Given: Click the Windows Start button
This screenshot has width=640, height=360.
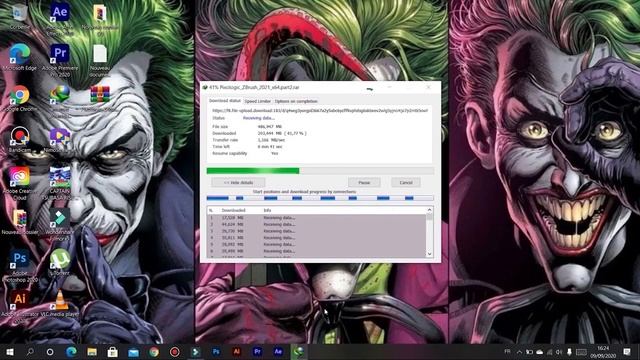Looking at the screenshot, I should click(x=9, y=351).
